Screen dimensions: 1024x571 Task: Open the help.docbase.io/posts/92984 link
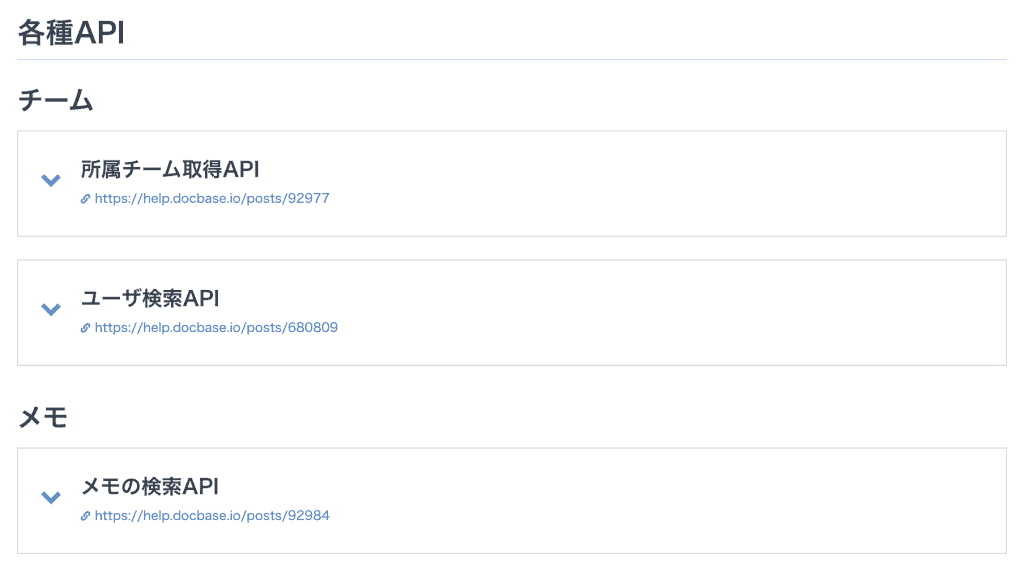coord(212,515)
